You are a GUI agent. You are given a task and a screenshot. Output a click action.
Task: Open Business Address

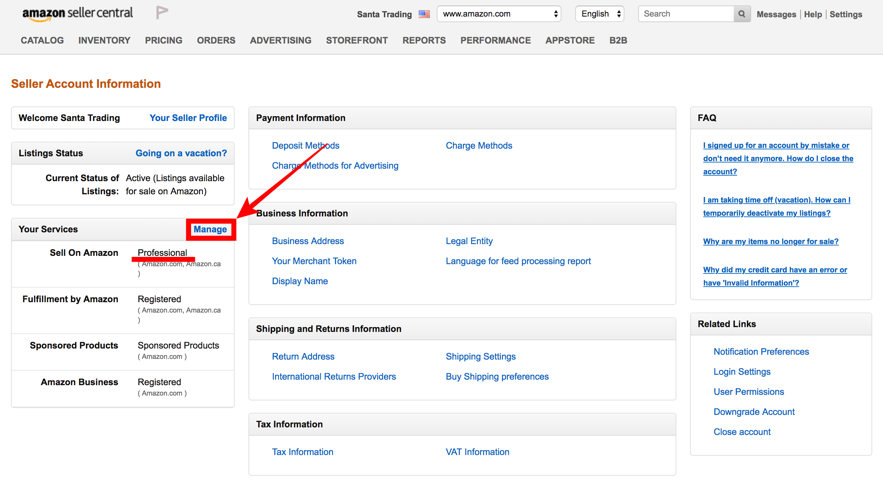(x=308, y=241)
